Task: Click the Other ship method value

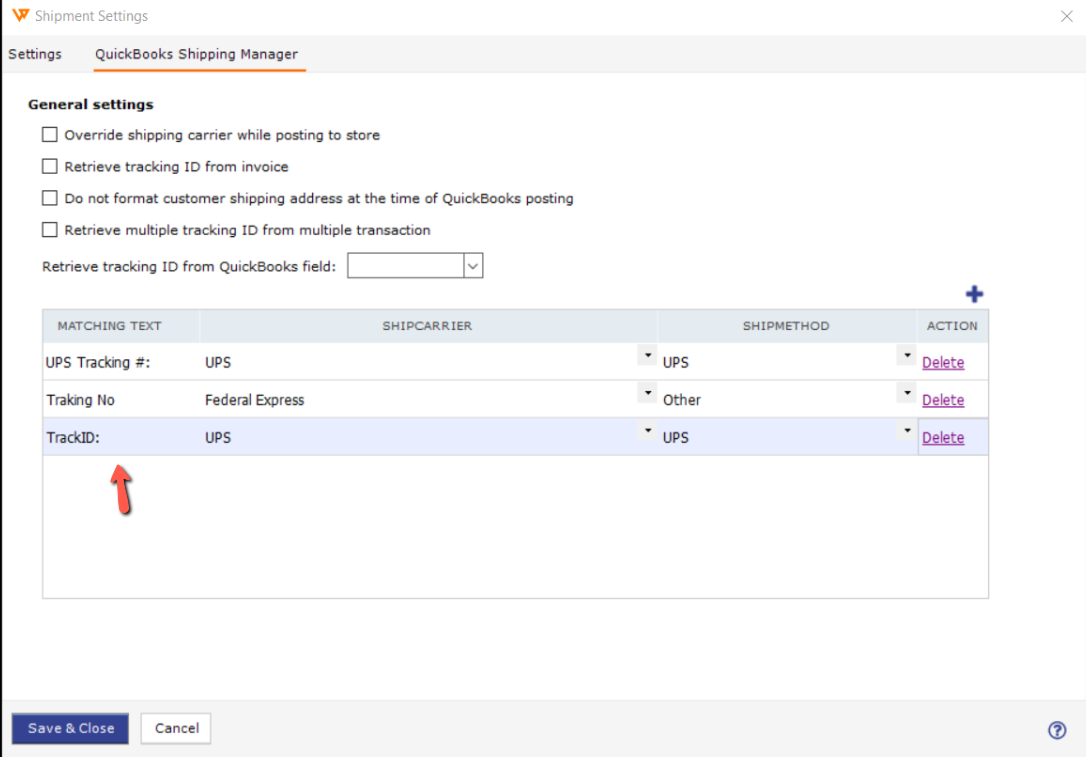Action: point(682,400)
